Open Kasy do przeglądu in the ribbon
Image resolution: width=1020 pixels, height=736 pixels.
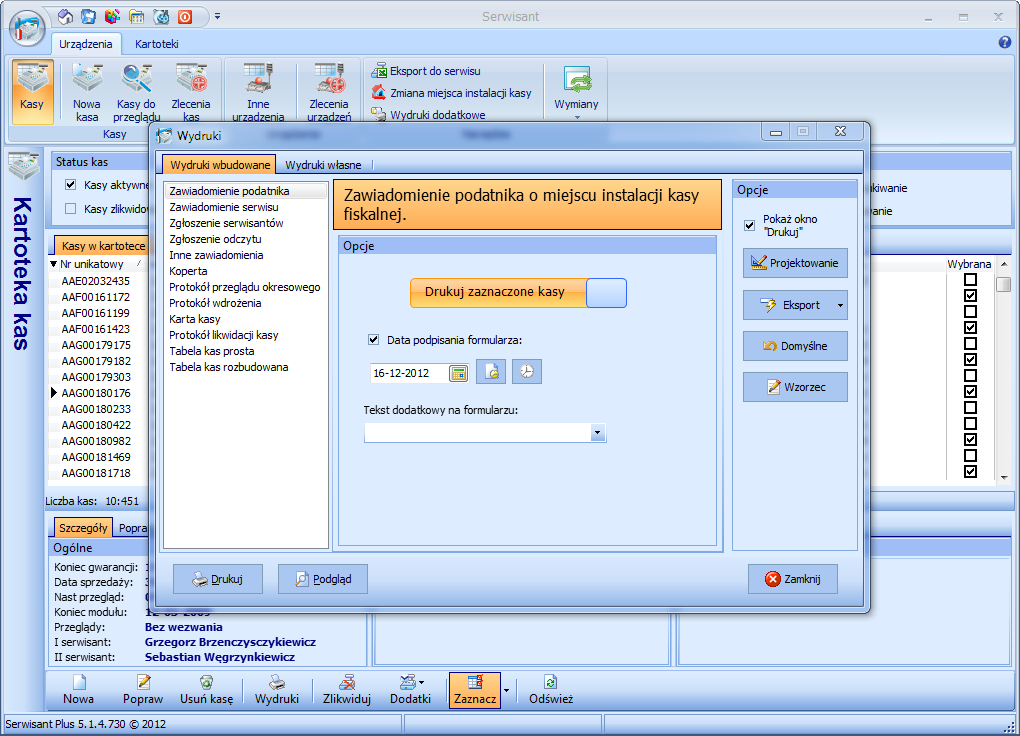pyautogui.click(x=137, y=92)
